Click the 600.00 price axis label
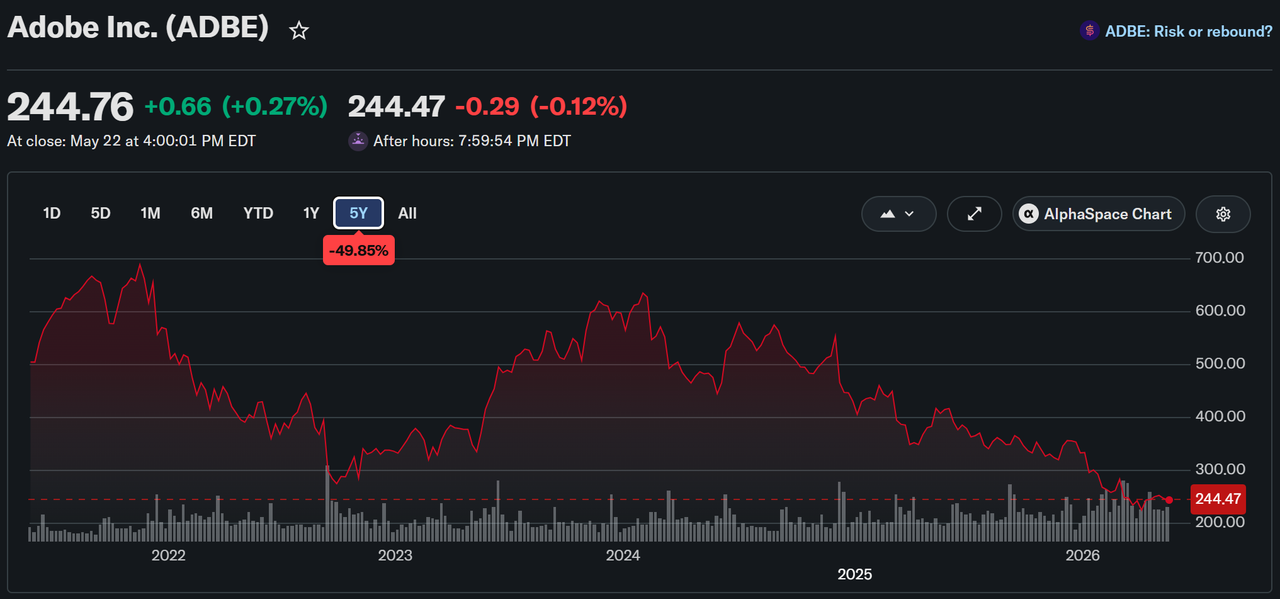1280x599 pixels. point(1220,311)
